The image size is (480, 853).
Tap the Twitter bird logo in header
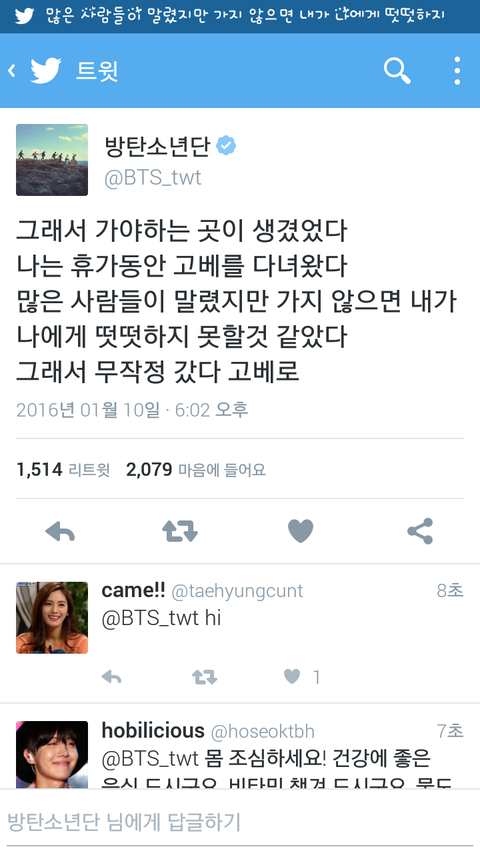point(46,71)
